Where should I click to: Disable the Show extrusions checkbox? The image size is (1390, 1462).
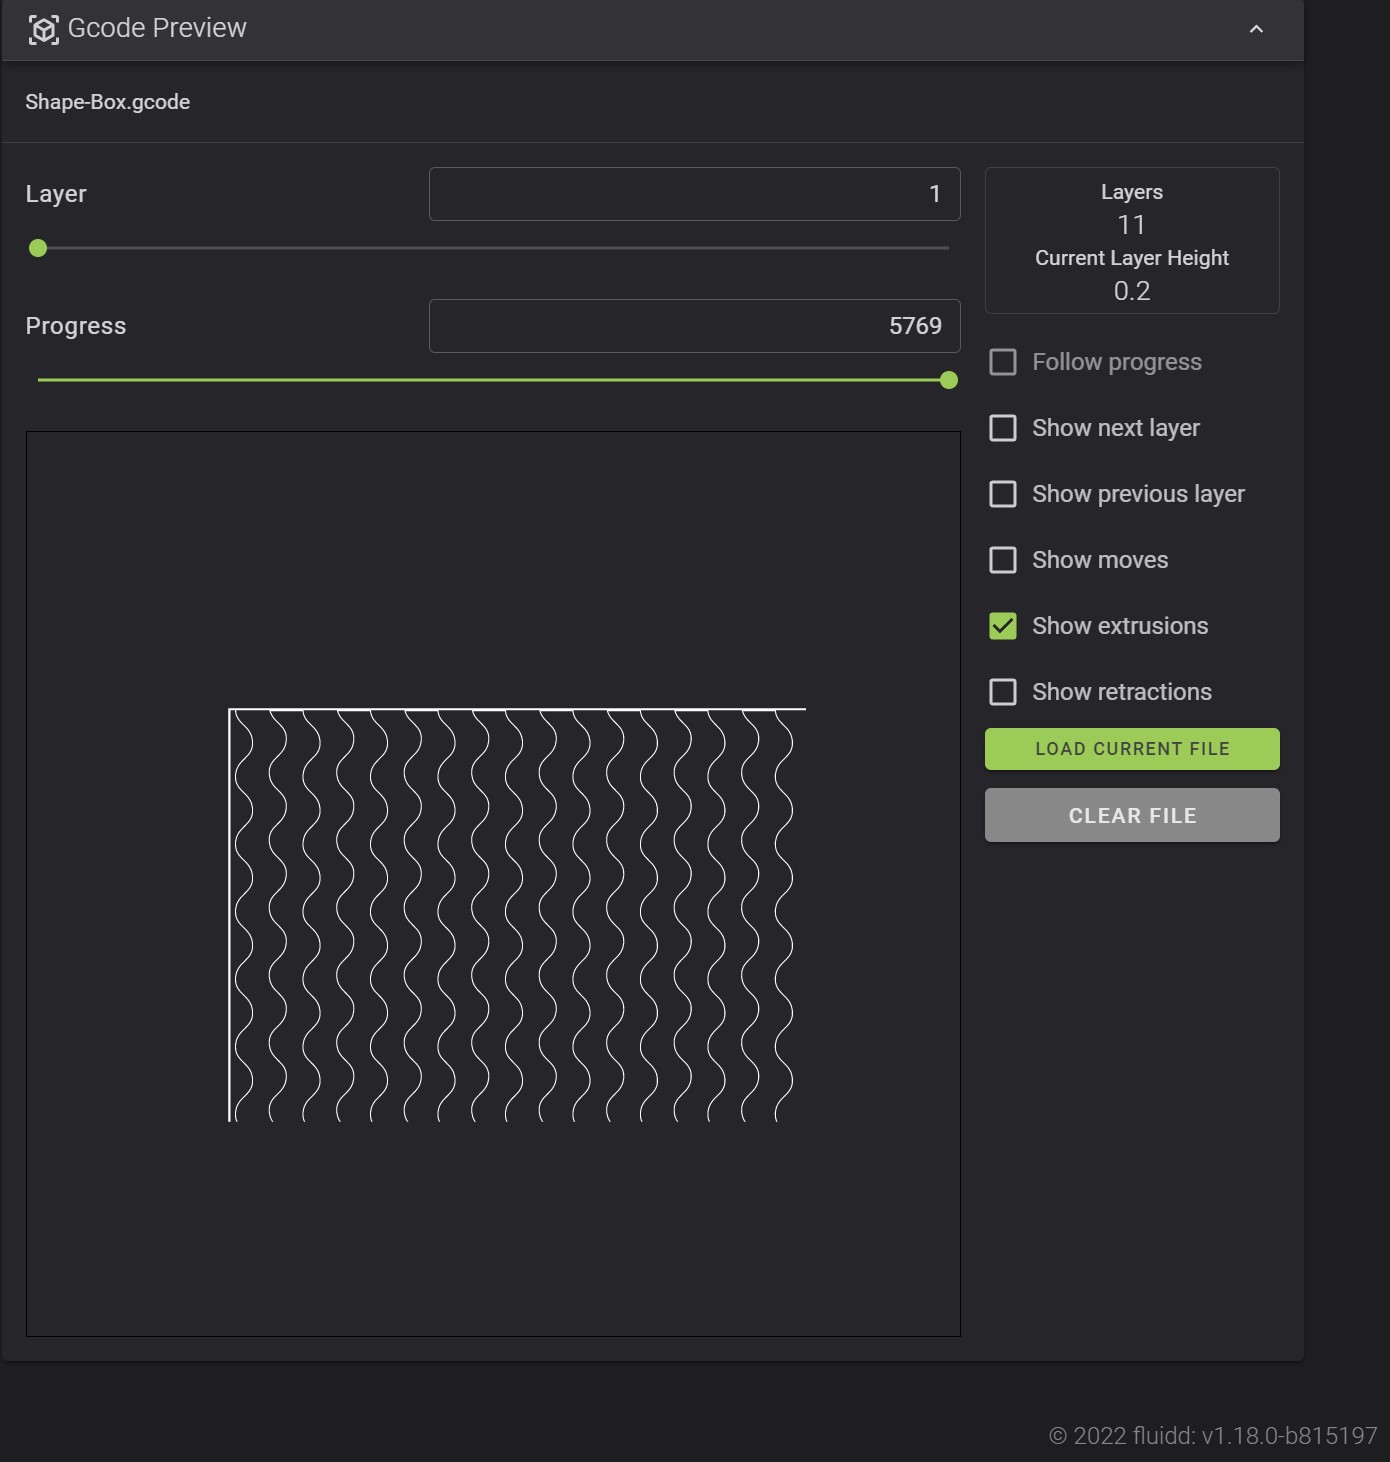point(1003,625)
